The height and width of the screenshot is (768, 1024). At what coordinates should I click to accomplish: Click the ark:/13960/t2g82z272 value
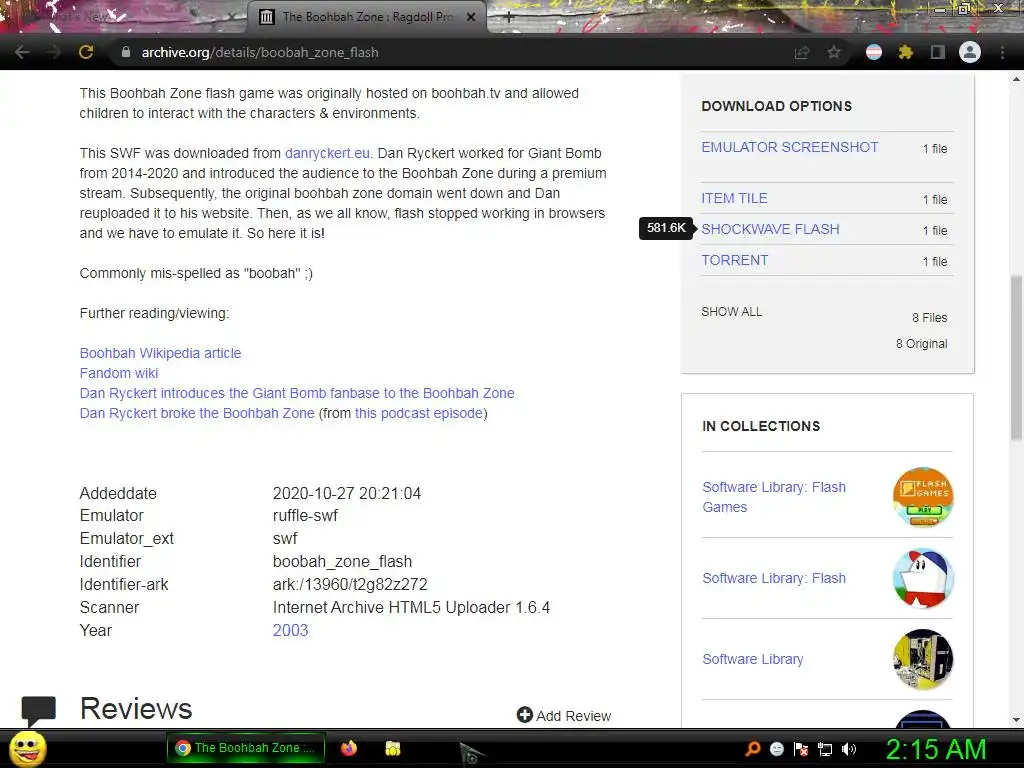click(x=350, y=584)
